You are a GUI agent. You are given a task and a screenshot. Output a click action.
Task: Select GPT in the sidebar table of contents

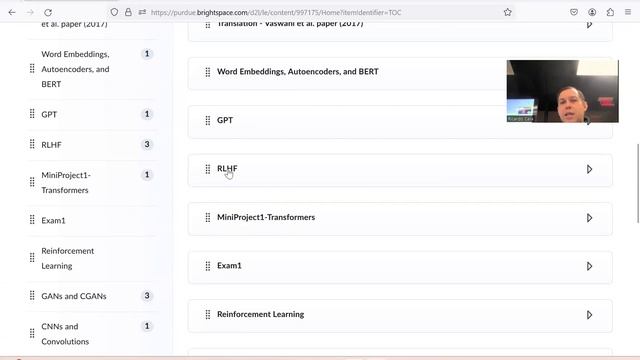coord(49,114)
